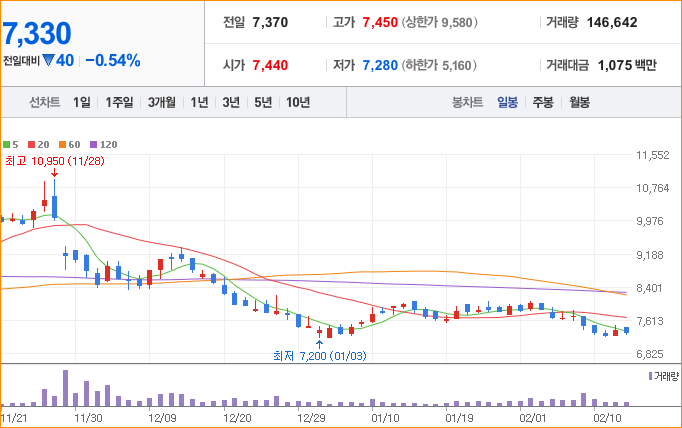Click the blue down-triangle change icon
This screenshot has height=428, width=682.
coord(48,60)
